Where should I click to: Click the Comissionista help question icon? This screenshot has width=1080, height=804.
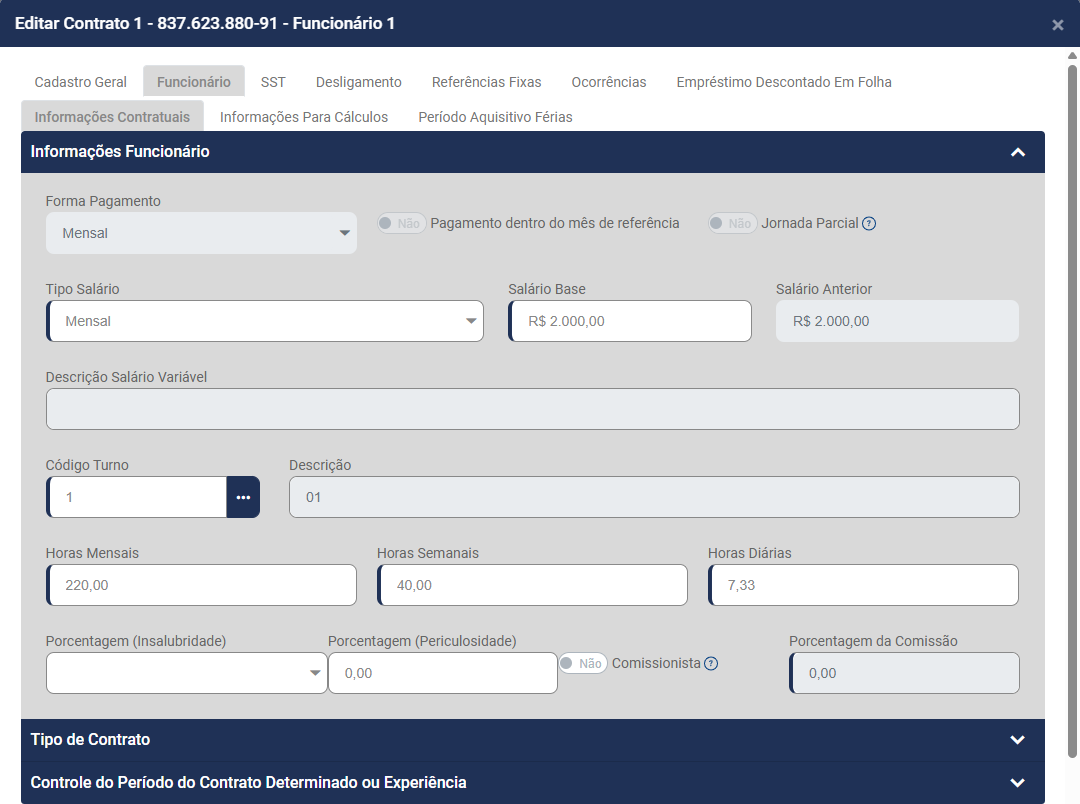point(711,664)
